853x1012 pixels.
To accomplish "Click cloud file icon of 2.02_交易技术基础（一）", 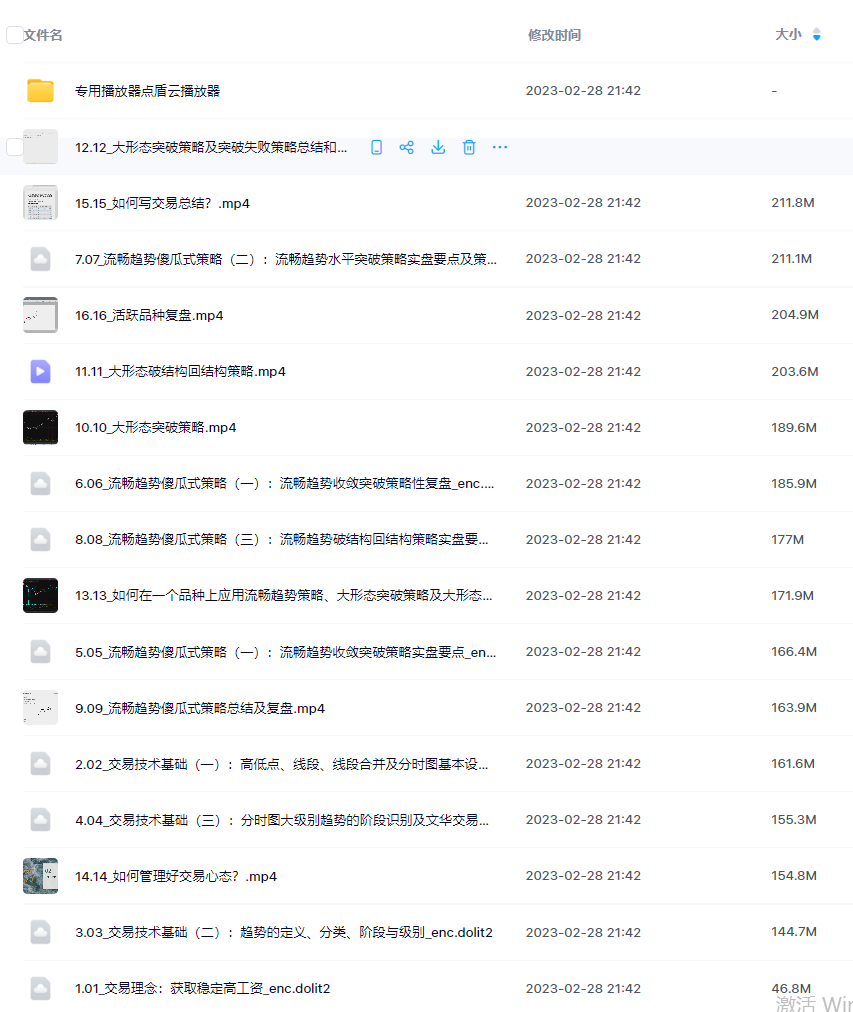I will coord(40,764).
